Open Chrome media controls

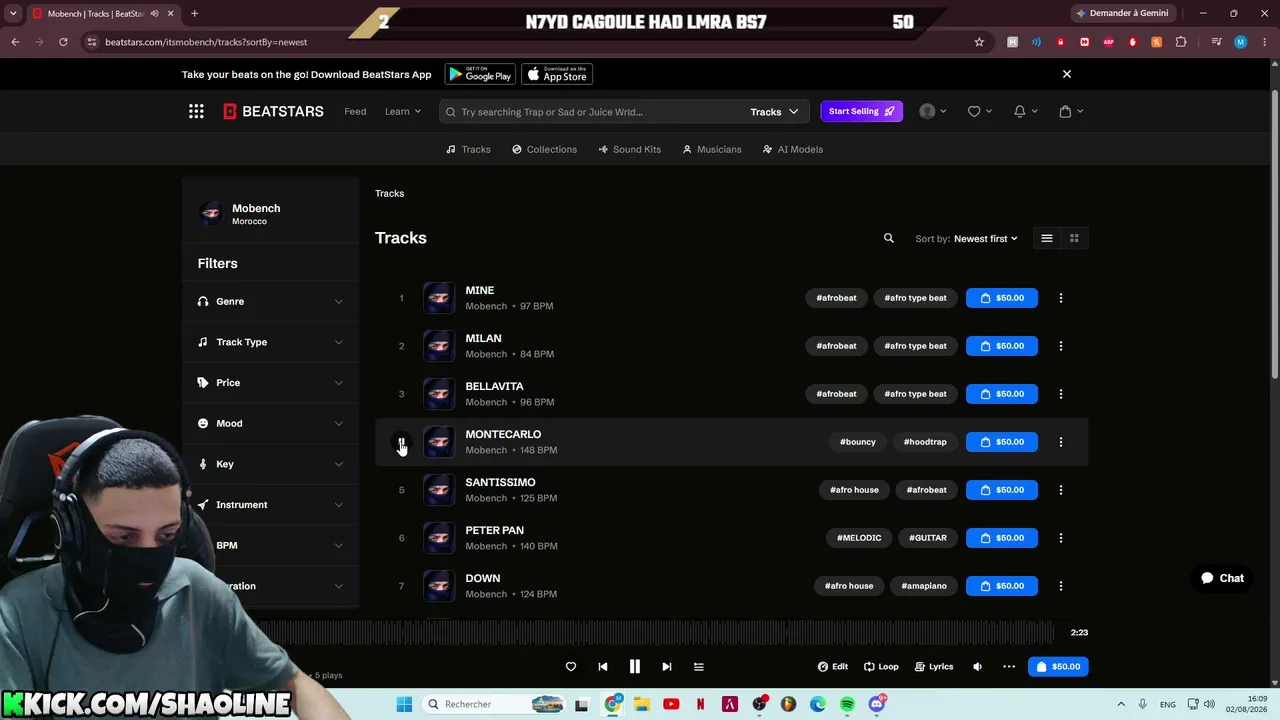[1216, 42]
